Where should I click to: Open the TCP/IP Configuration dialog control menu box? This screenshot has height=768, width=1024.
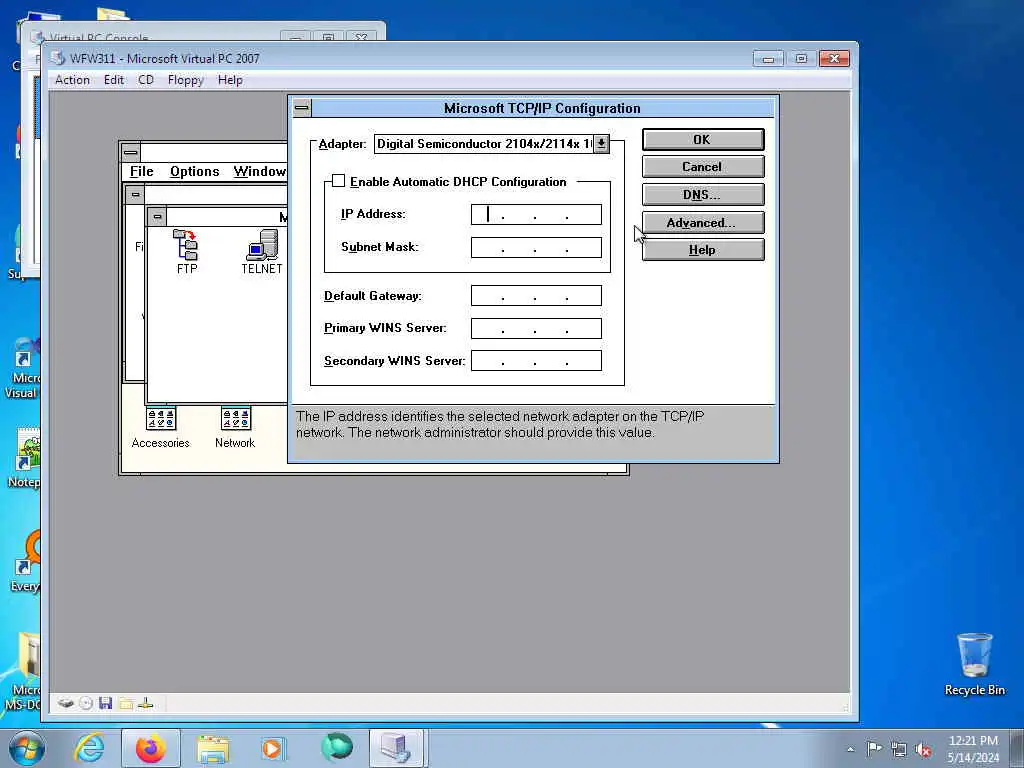tap(302, 108)
